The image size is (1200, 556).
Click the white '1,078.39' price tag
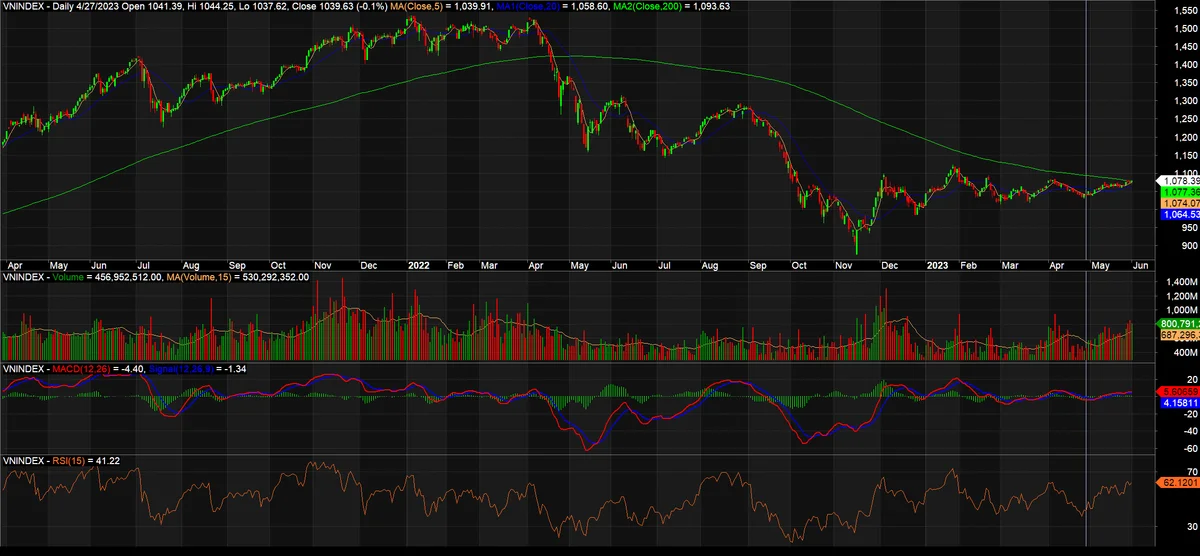(x=1178, y=180)
